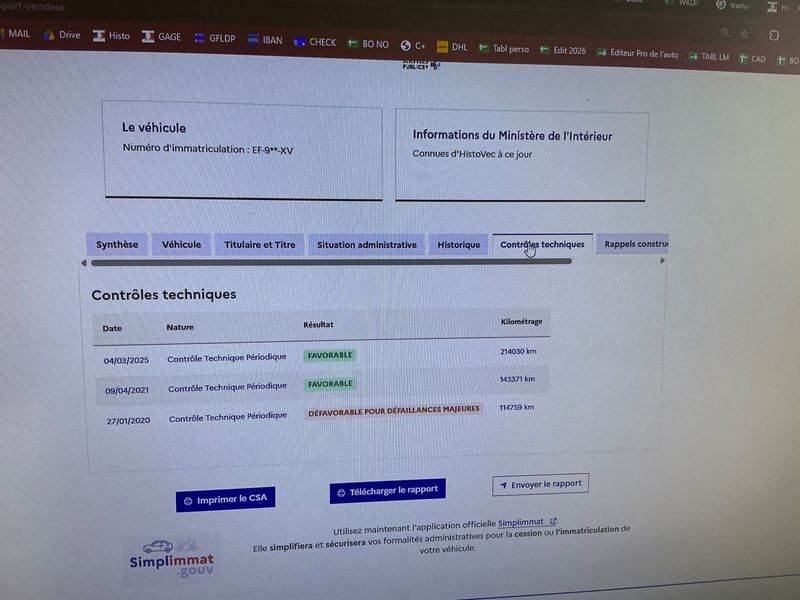Image resolution: width=800 pixels, height=600 pixels.
Task: Bookmark this page with the star icon
Action: coord(744,34)
